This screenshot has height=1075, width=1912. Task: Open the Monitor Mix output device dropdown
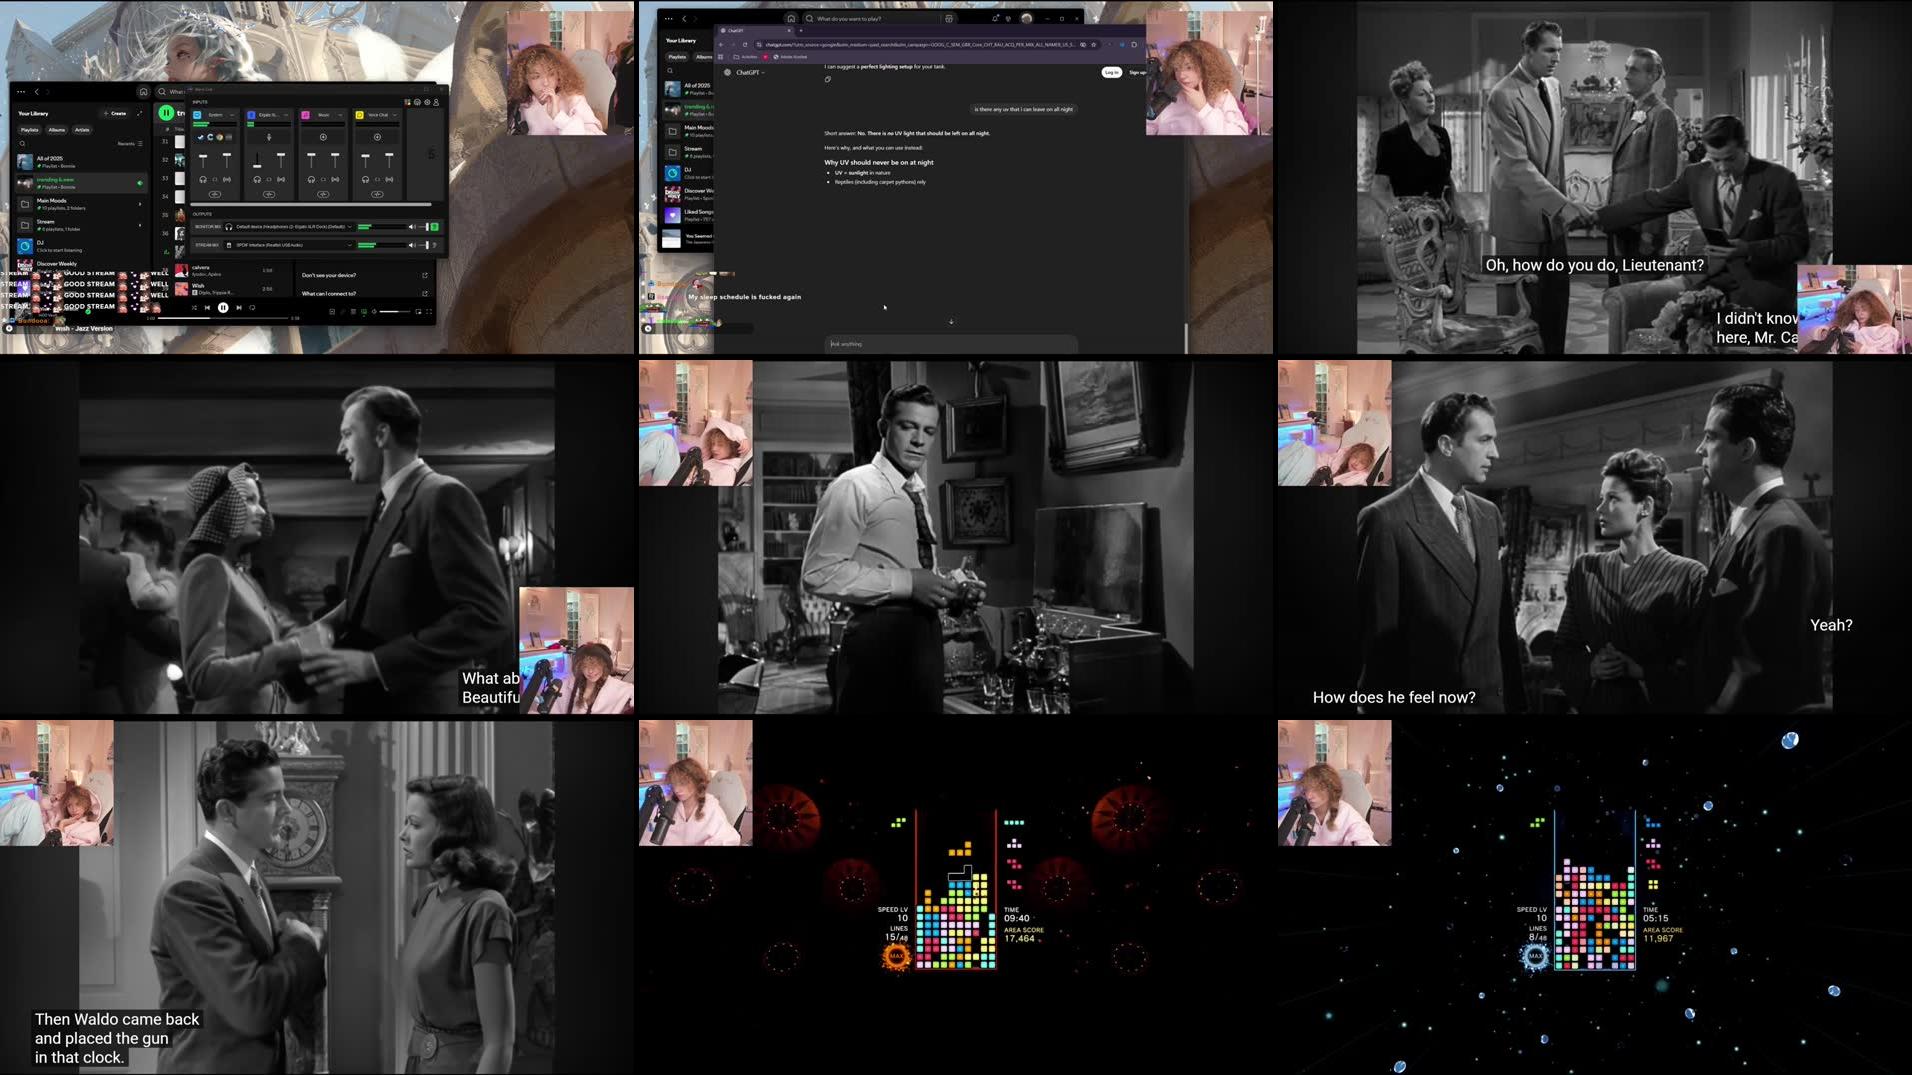pyautogui.click(x=349, y=227)
